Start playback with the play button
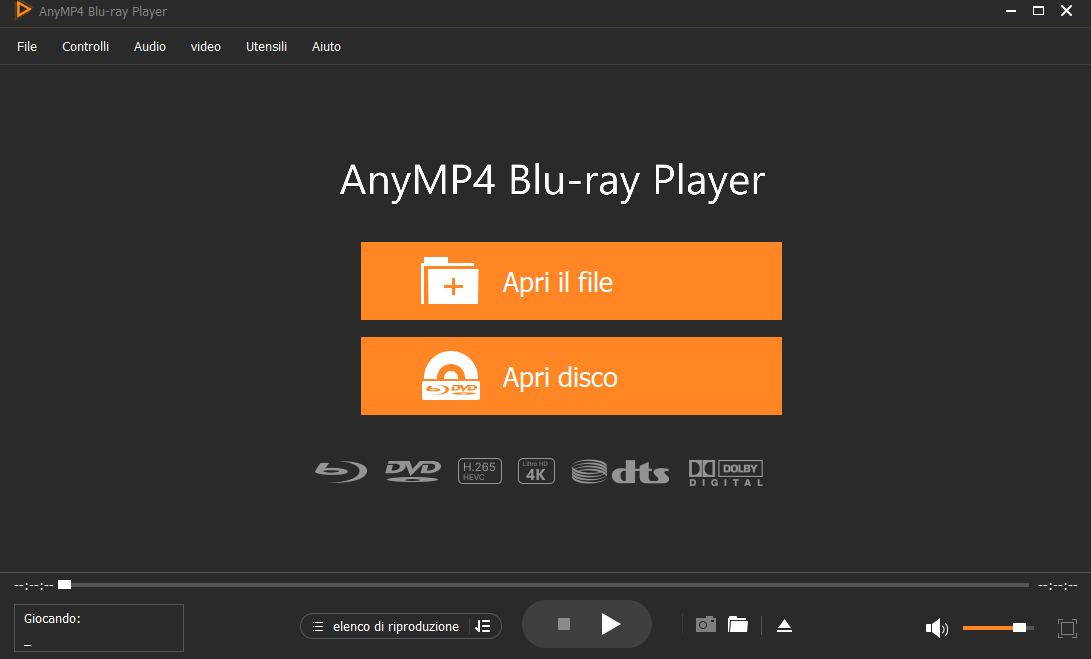 point(610,624)
